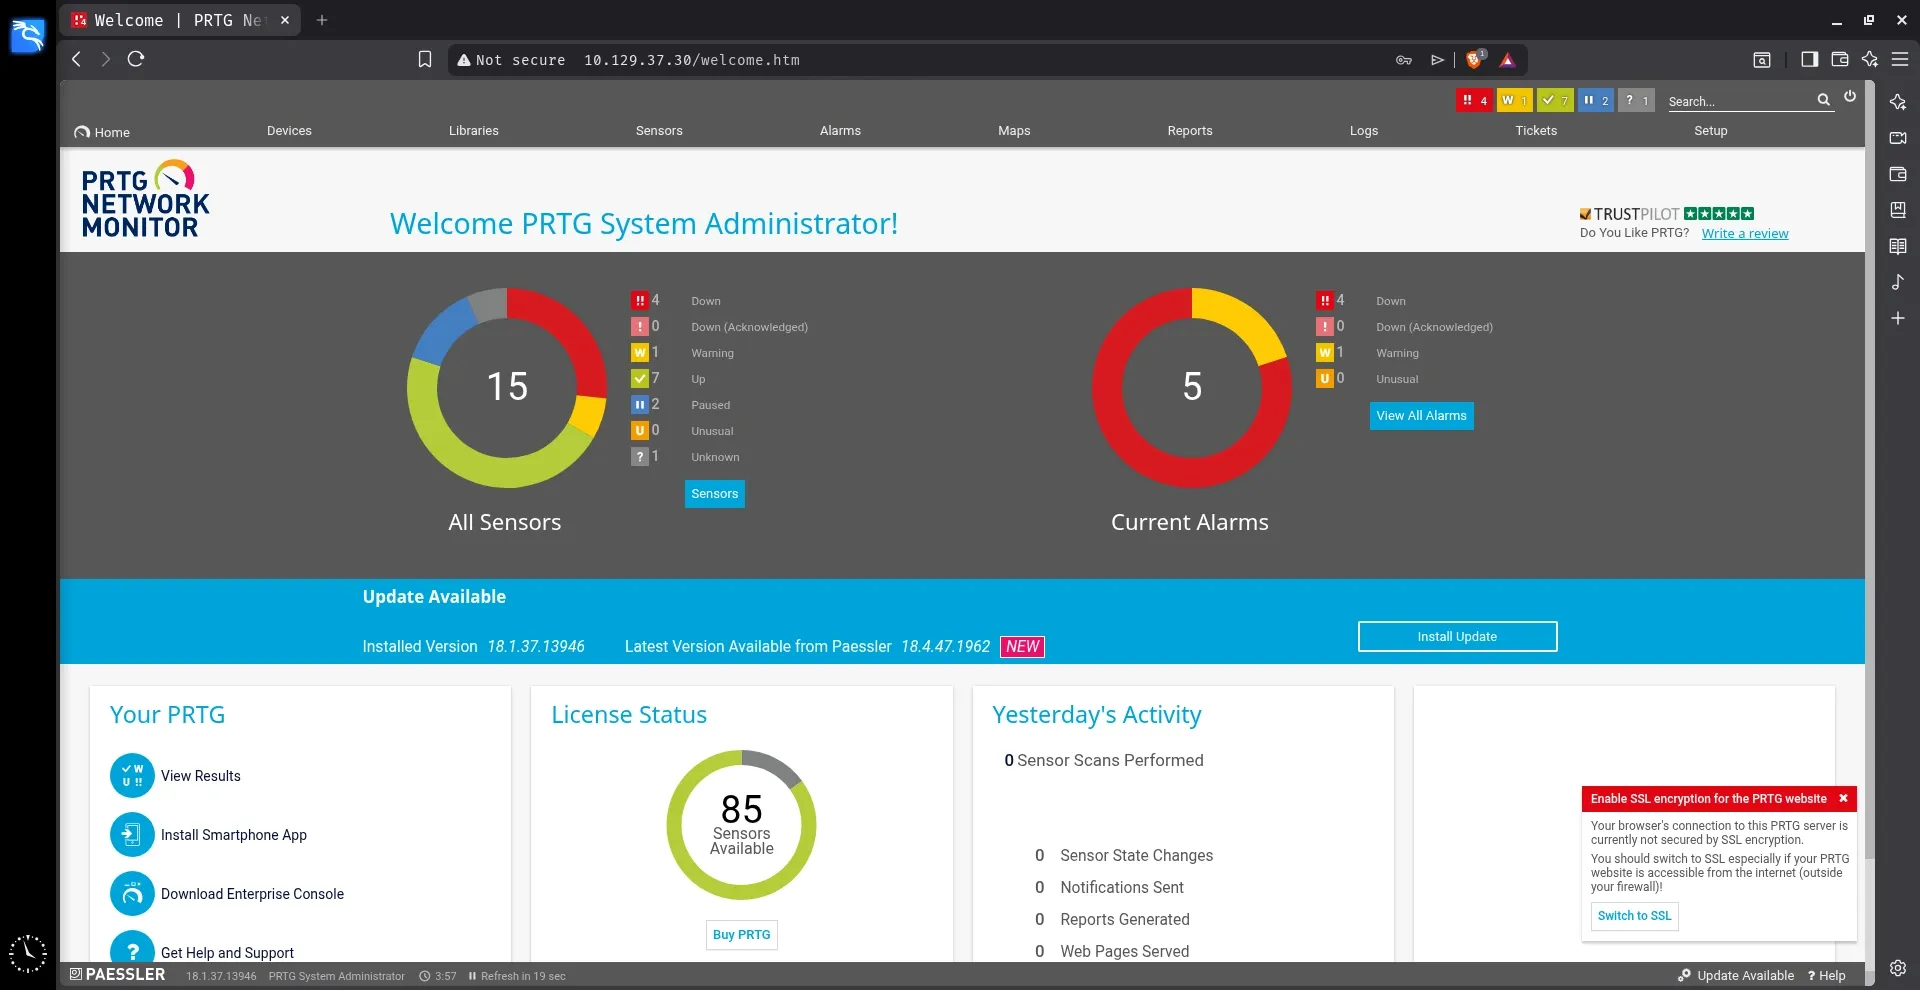
Task: Click the blue Paused sensors counter badge
Action: point(1596,100)
